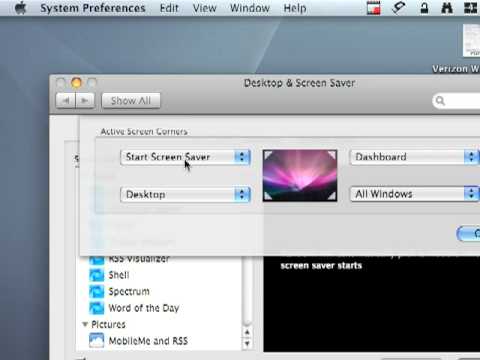Open the Dashboard corner dropdown
The width and height of the screenshot is (480, 360).
point(415,157)
